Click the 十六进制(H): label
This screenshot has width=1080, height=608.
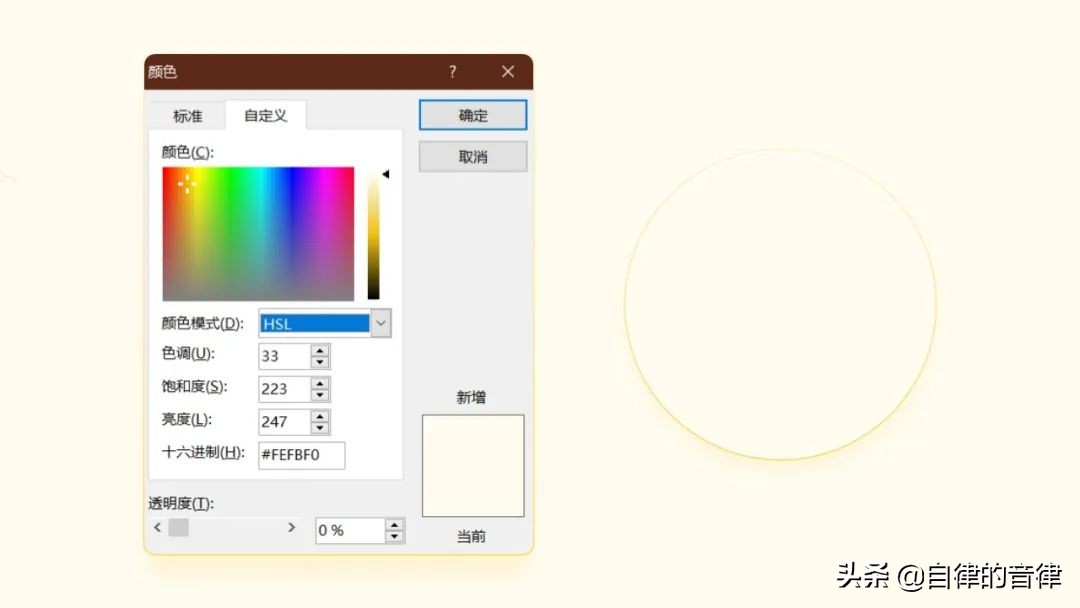[x=203, y=452]
